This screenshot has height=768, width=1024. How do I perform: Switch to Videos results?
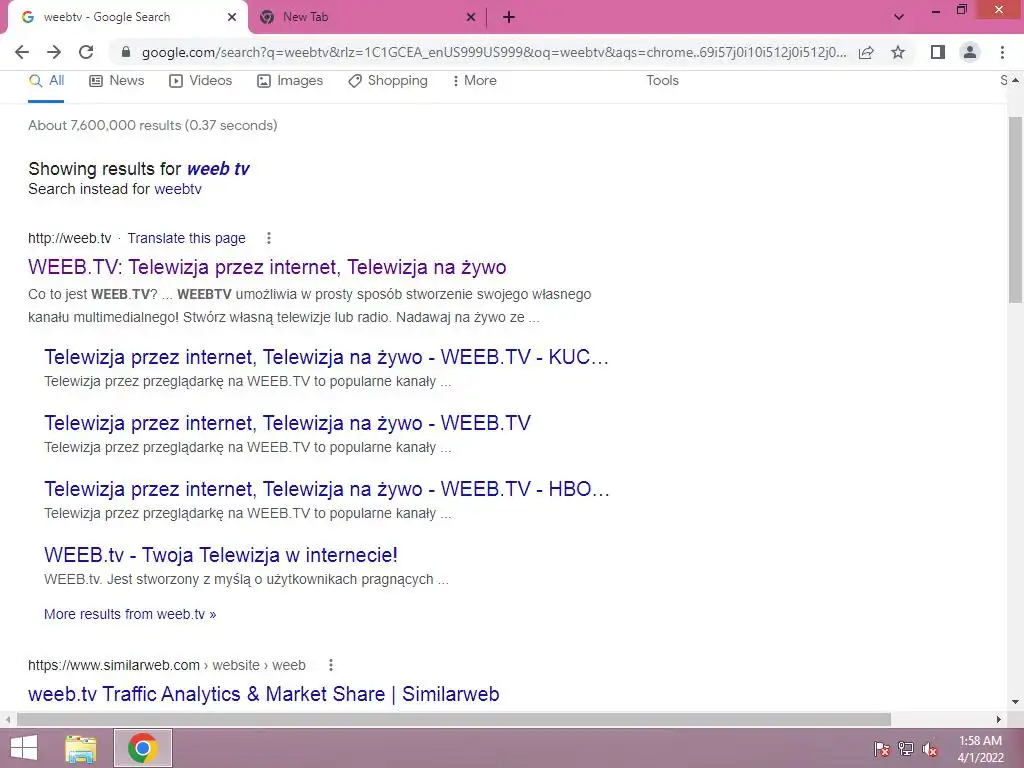click(200, 81)
